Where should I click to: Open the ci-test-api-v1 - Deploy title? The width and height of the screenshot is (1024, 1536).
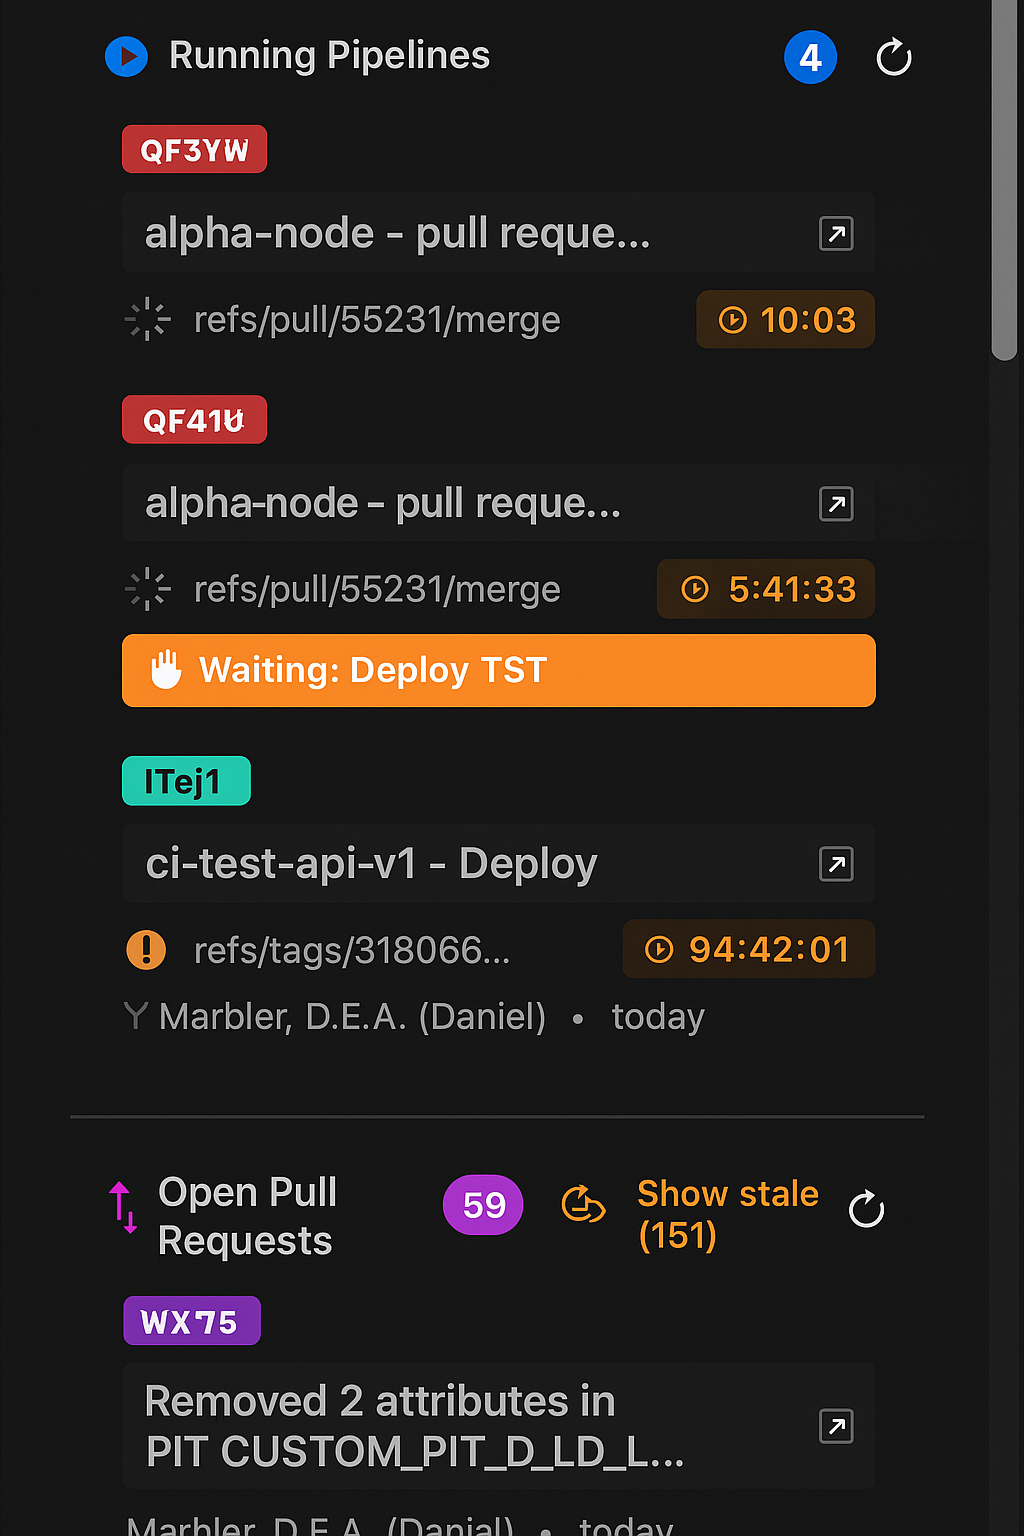coord(371,864)
